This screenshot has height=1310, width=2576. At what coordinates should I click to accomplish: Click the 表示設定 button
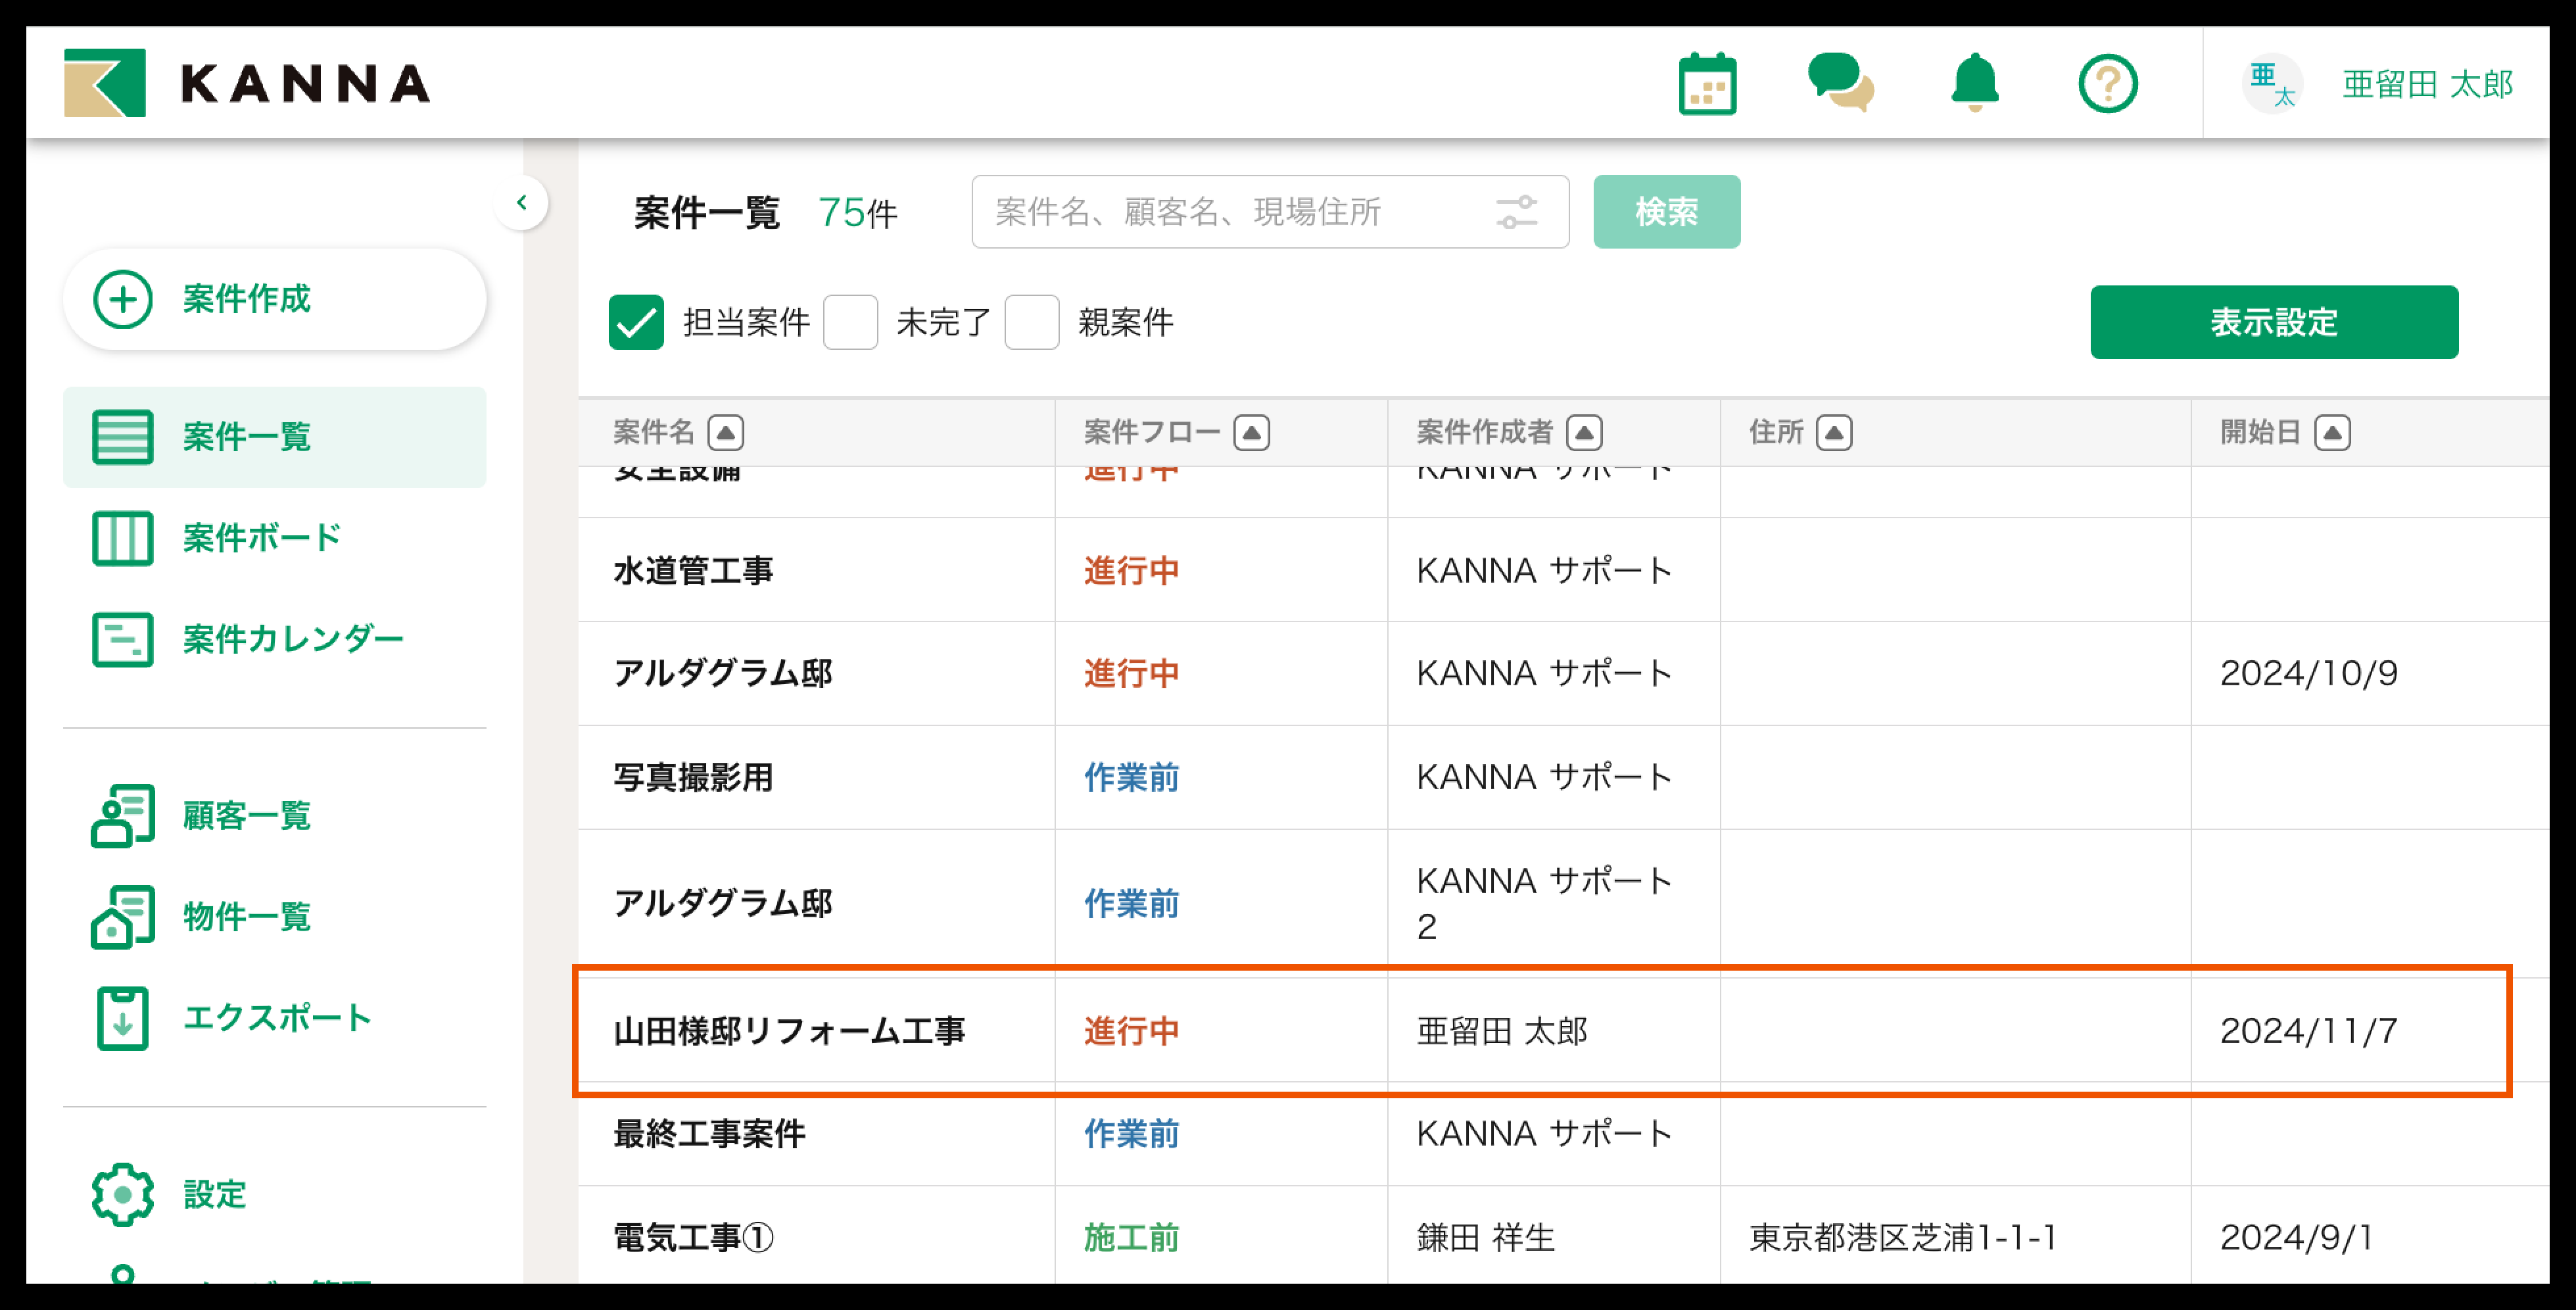(x=2273, y=322)
